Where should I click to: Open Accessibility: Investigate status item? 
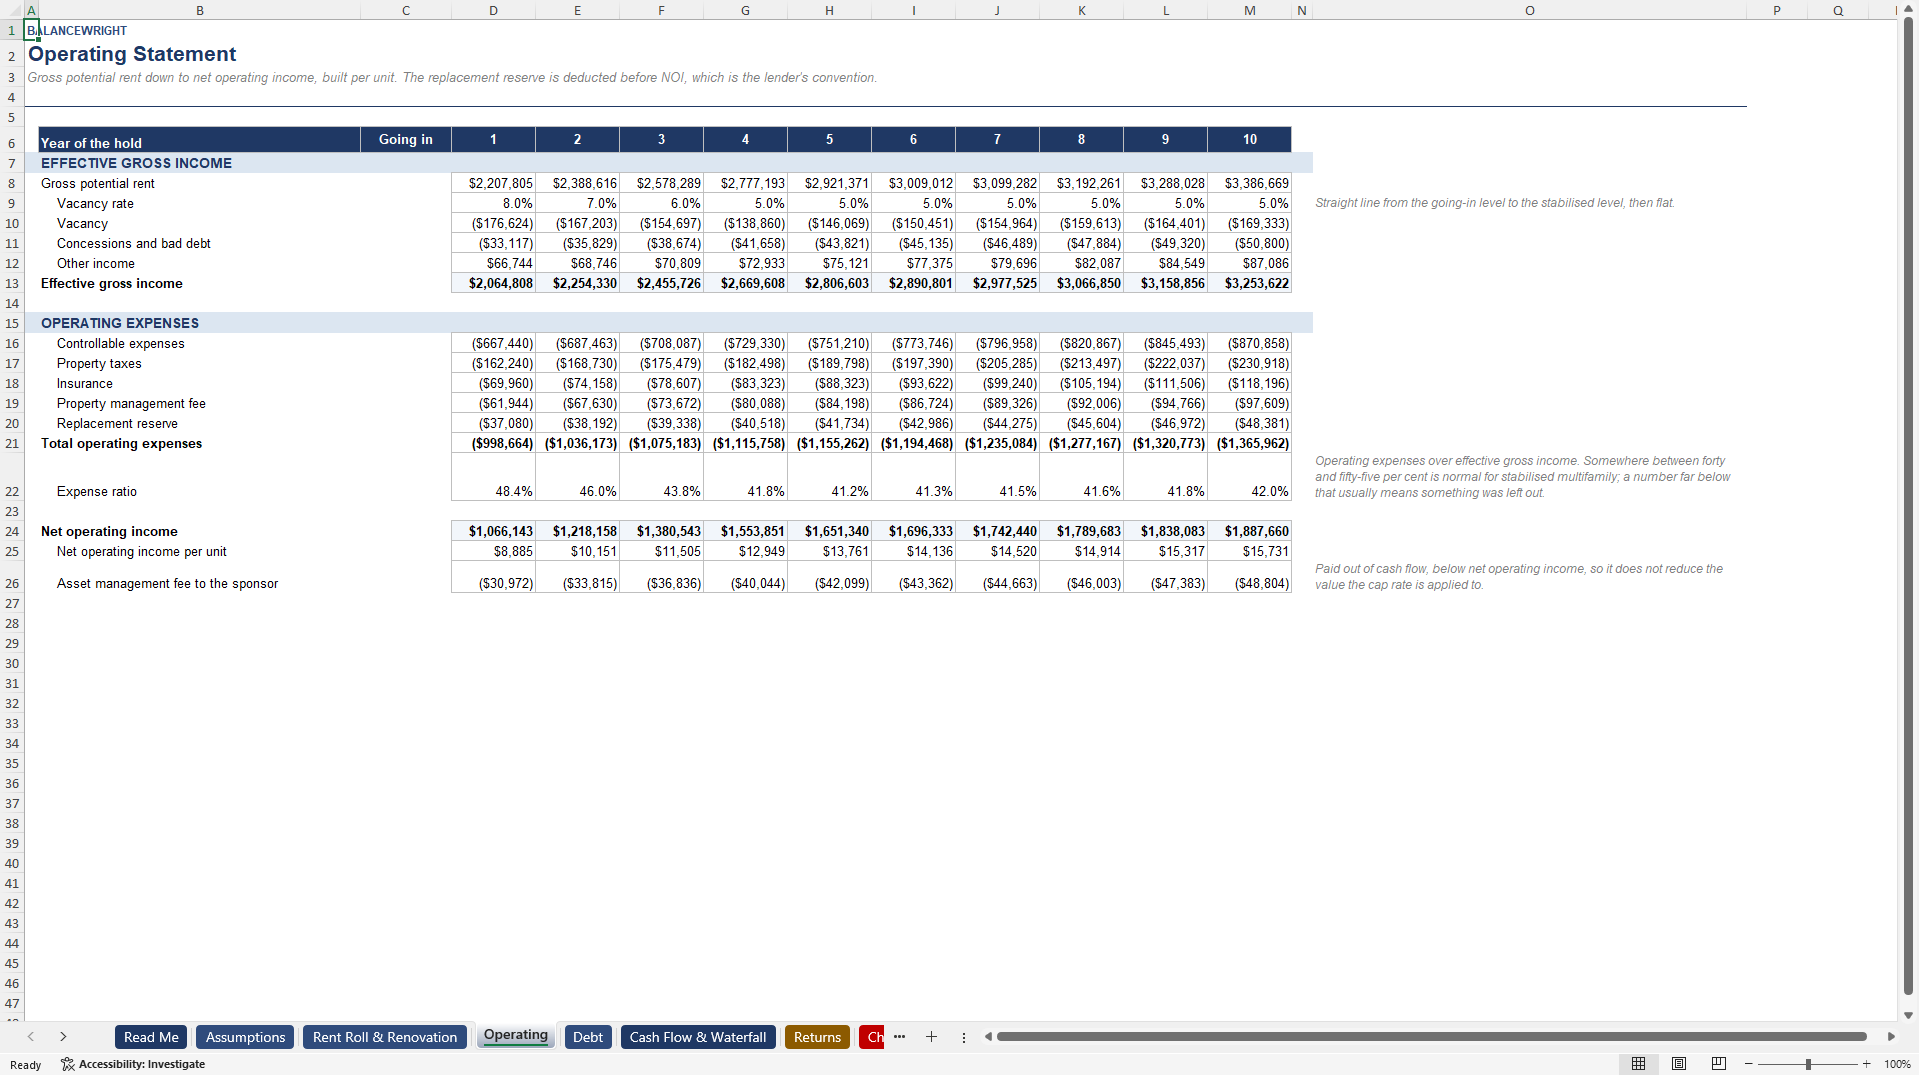133,1064
